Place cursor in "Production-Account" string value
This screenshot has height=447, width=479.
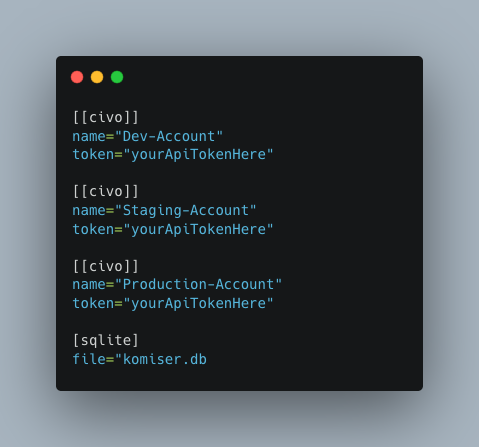point(198,284)
